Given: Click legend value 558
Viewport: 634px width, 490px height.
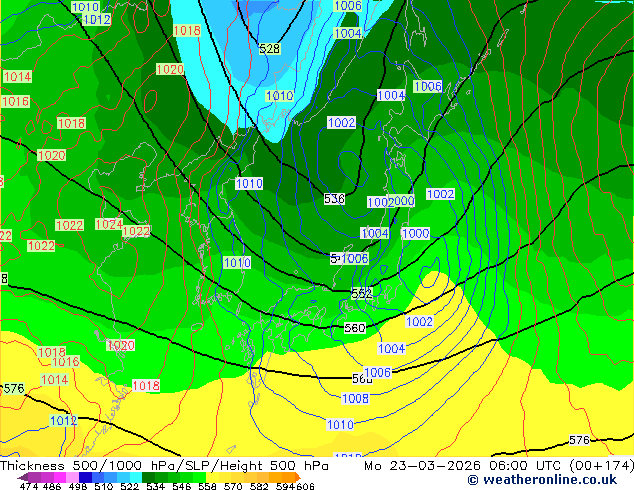Looking at the screenshot, I should tap(207, 486).
